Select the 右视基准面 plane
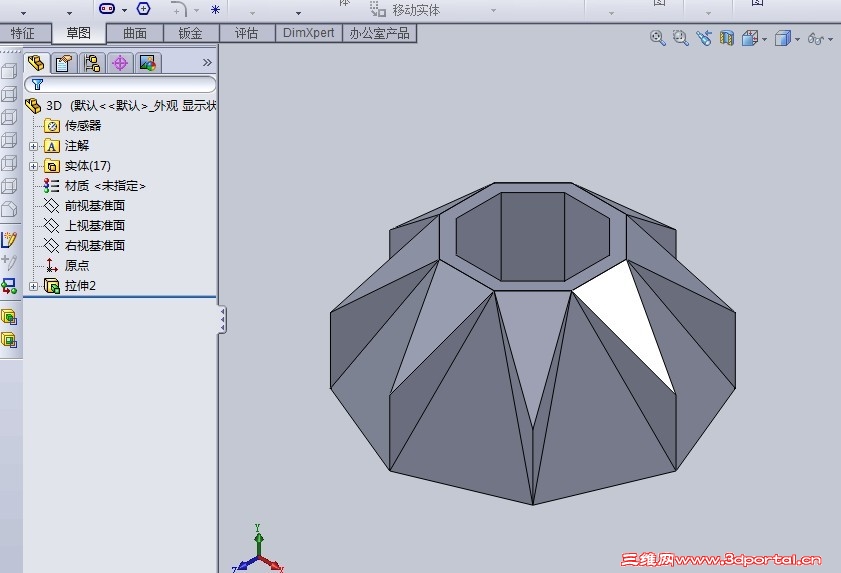This screenshot has height=573, width=841. (85, 245)
